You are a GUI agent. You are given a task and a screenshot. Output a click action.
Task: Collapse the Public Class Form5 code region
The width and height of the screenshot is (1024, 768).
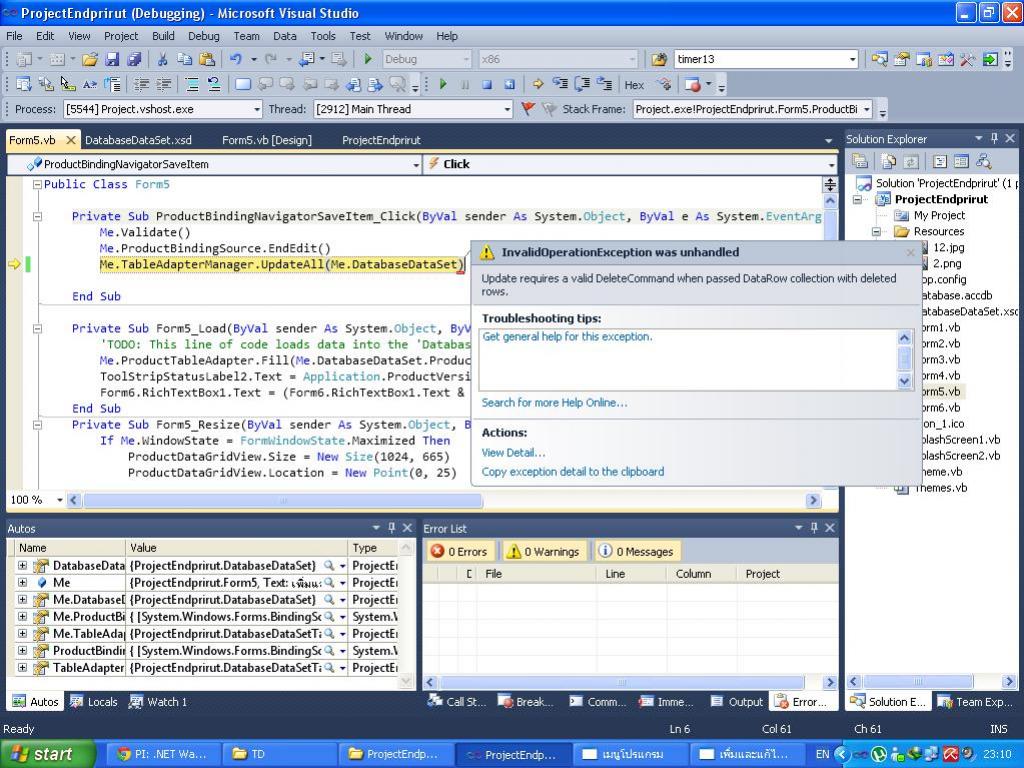[x=37, y=184]
